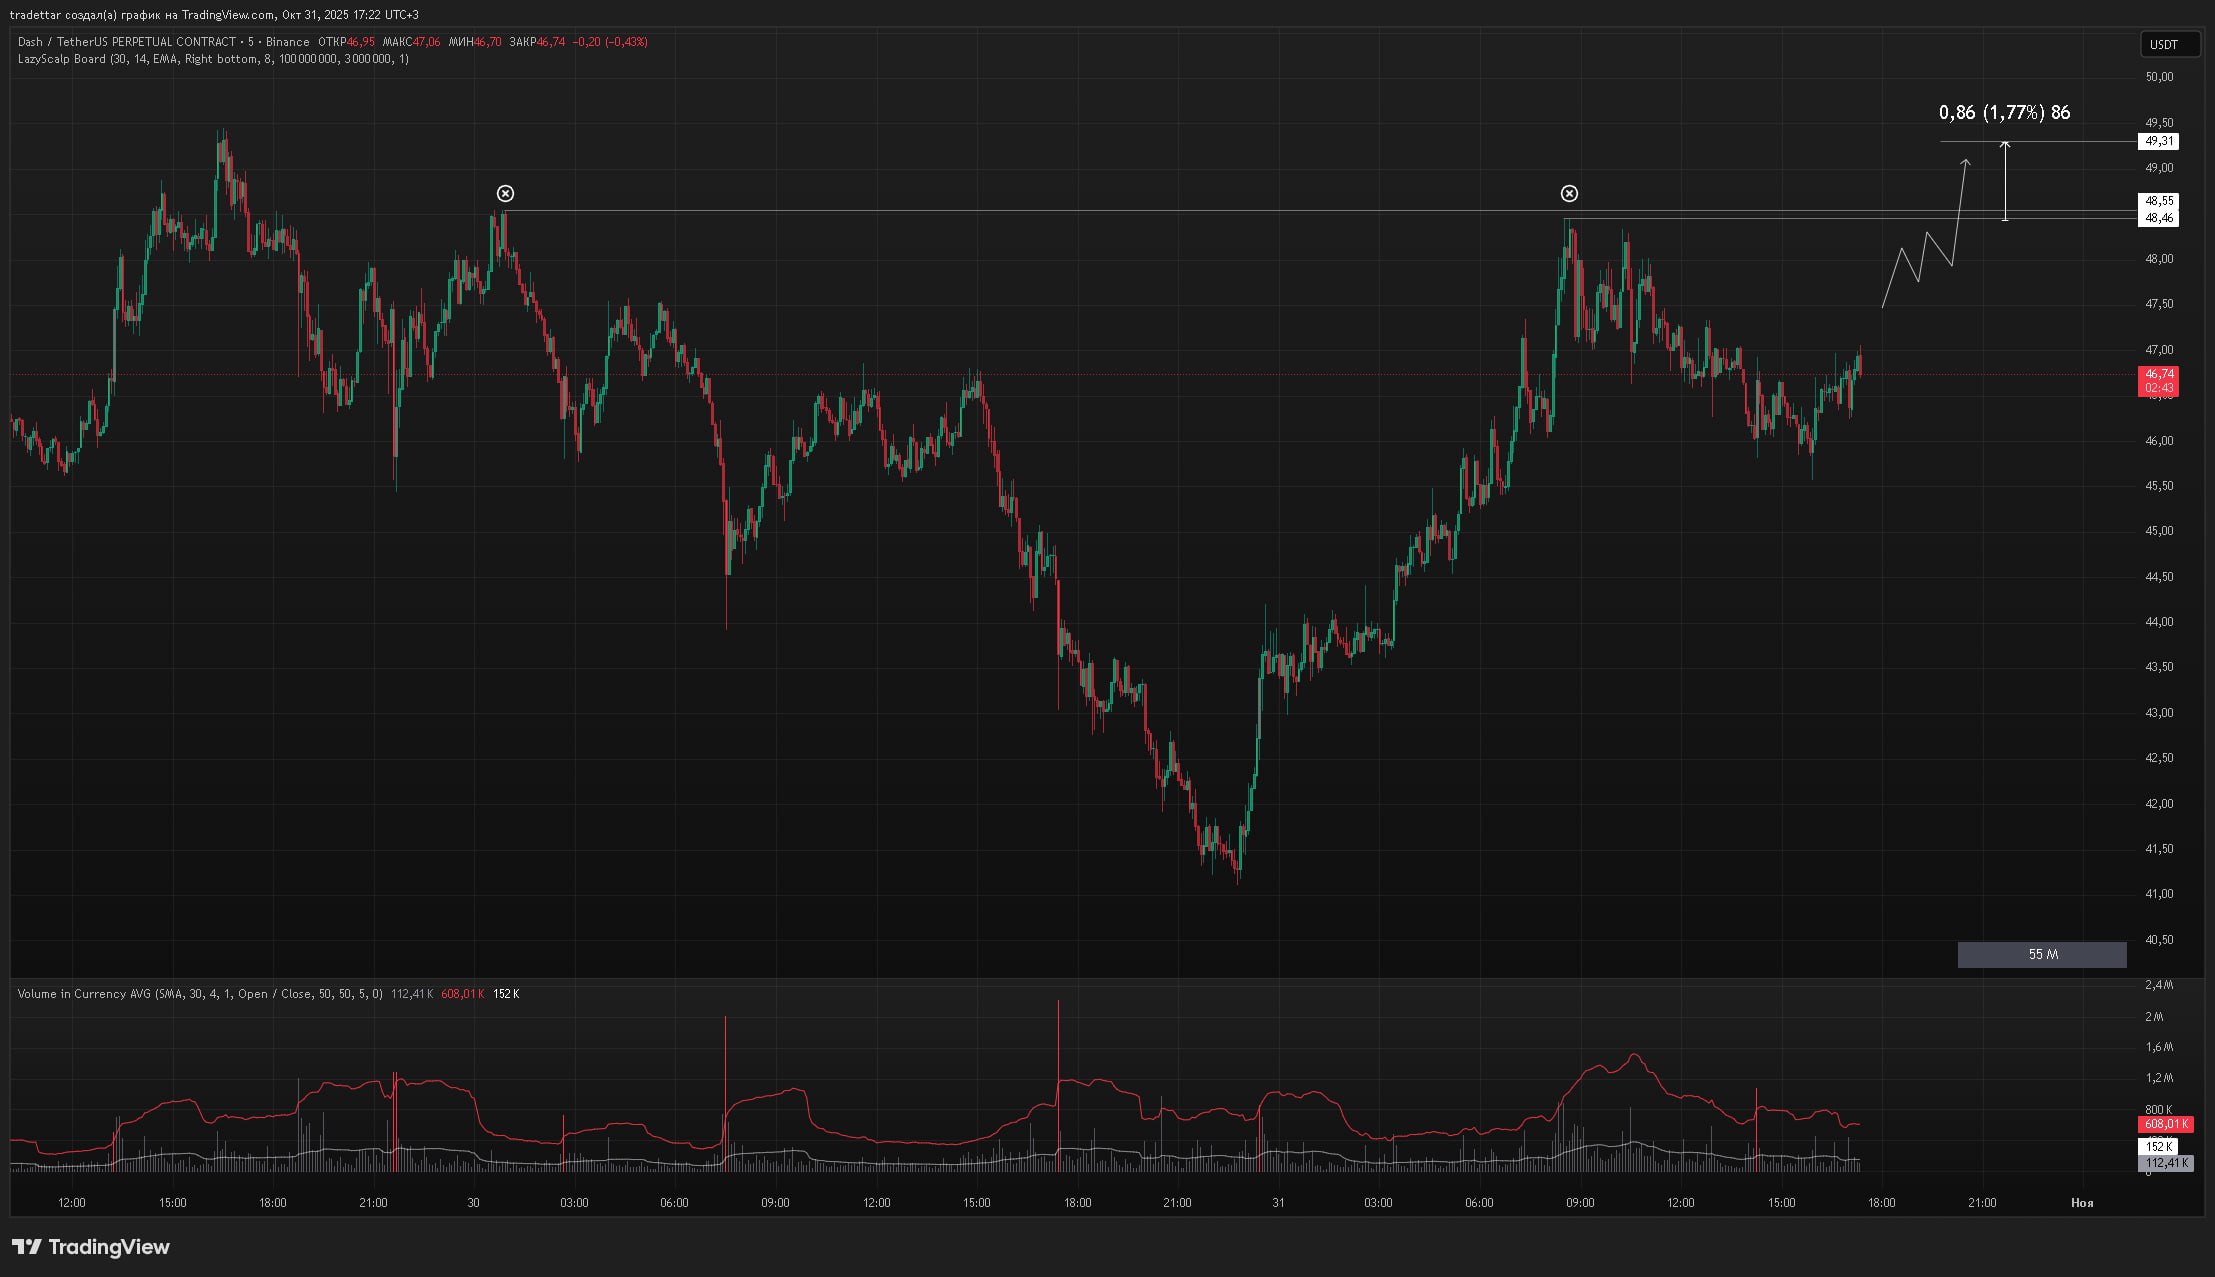2215x1277 pixels.
Task: Click the TradingView logo at bottom left
Action: (91, 1247)
